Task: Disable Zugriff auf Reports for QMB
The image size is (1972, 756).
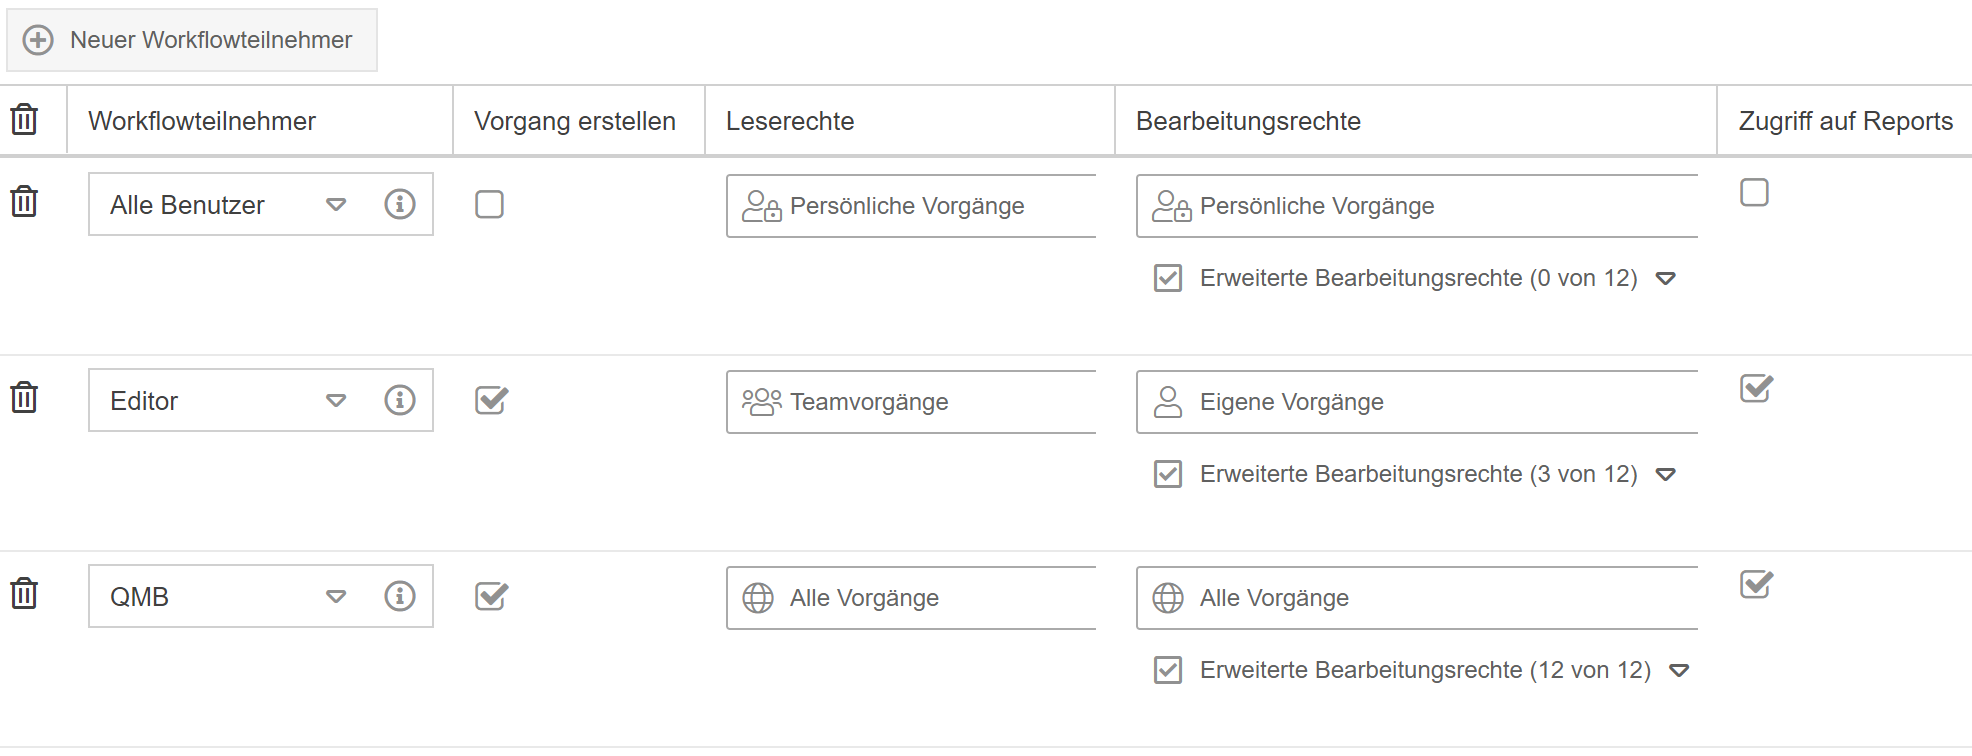Action: (x=1755, y=584)
